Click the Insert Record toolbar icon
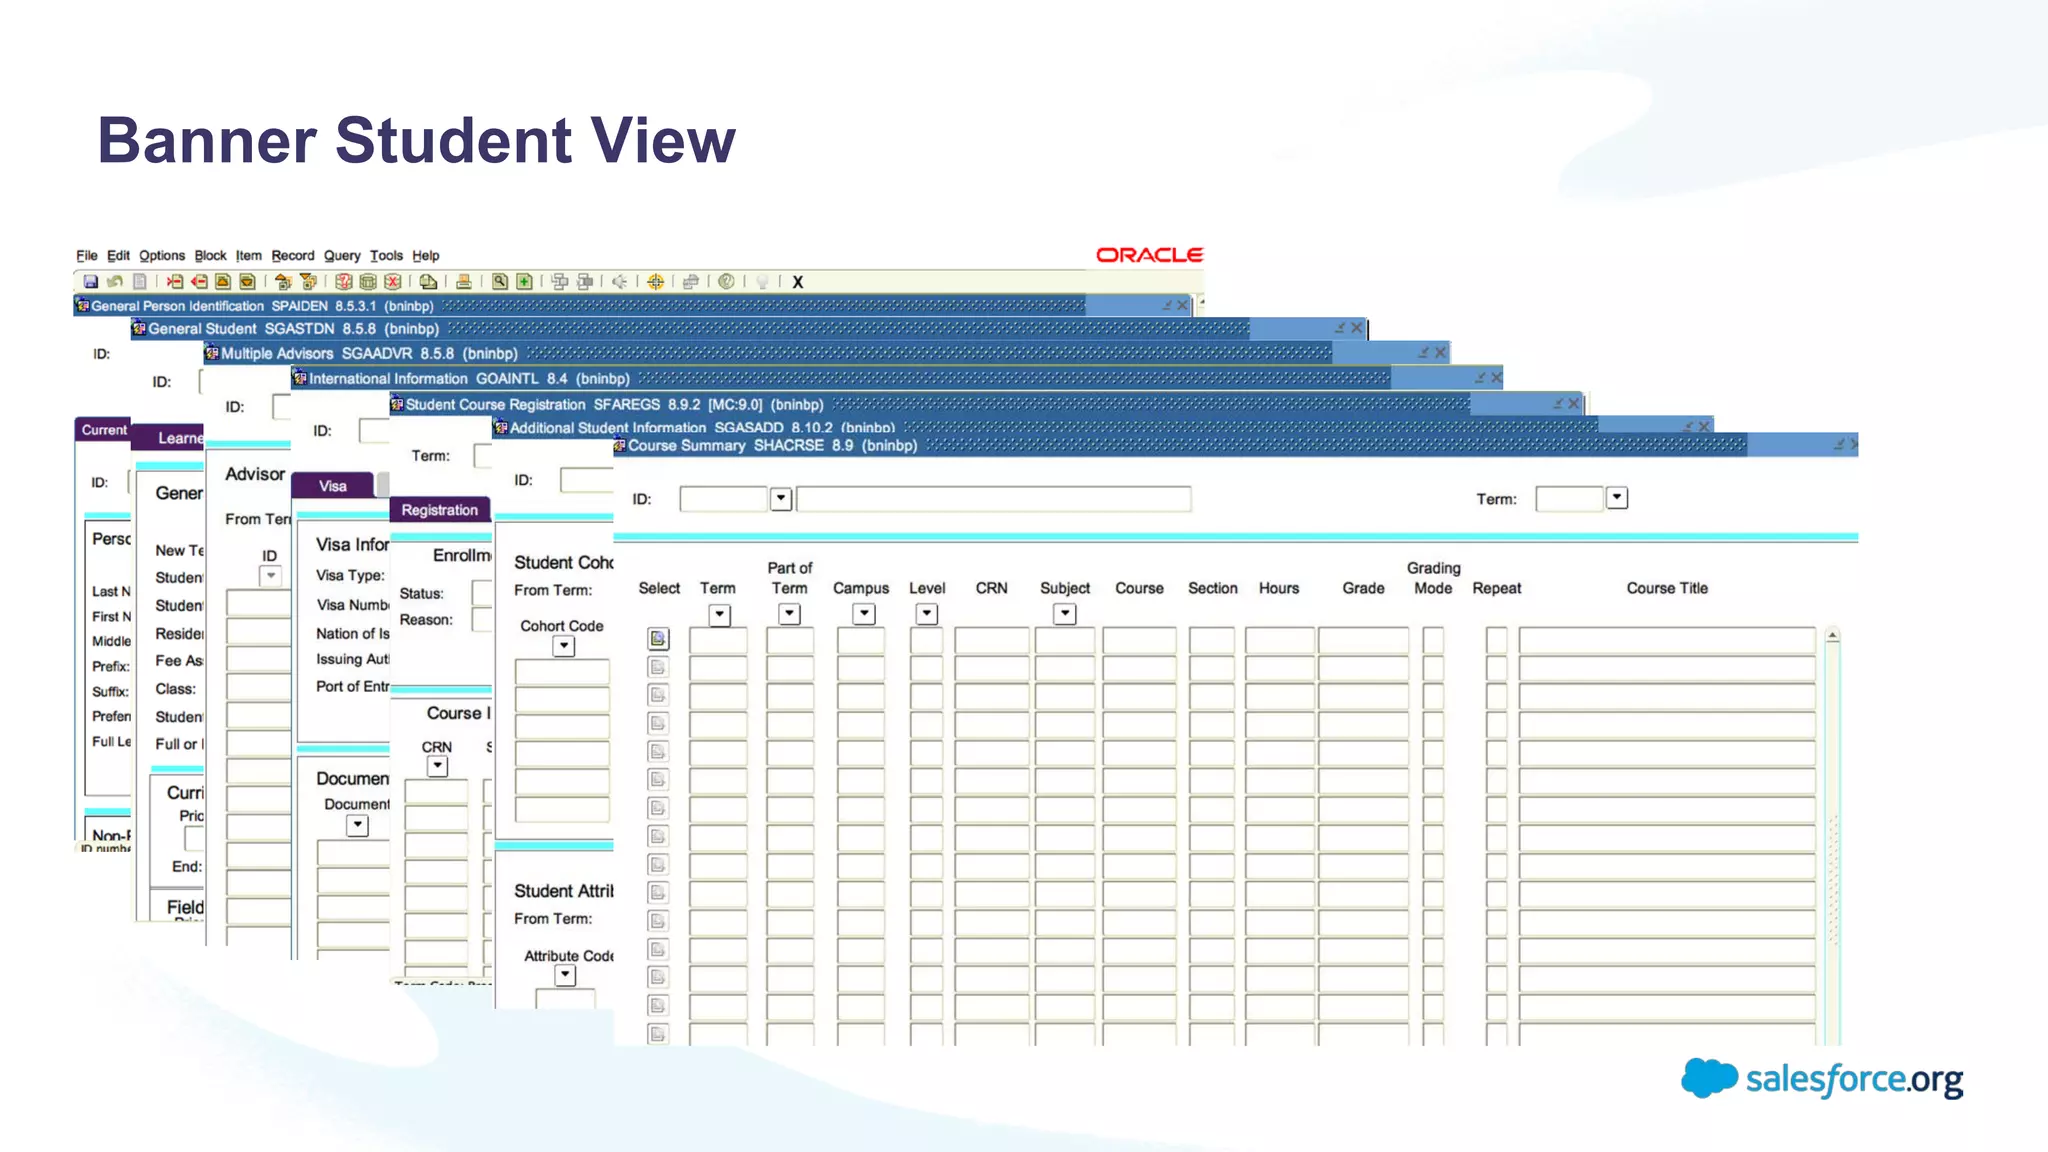Screen dimensions: 2048x1152 click(x=174, y=282)
